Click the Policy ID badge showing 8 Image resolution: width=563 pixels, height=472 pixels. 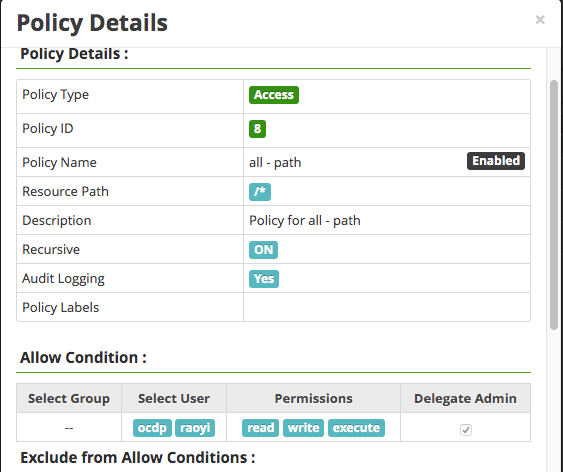click(257, 128)
